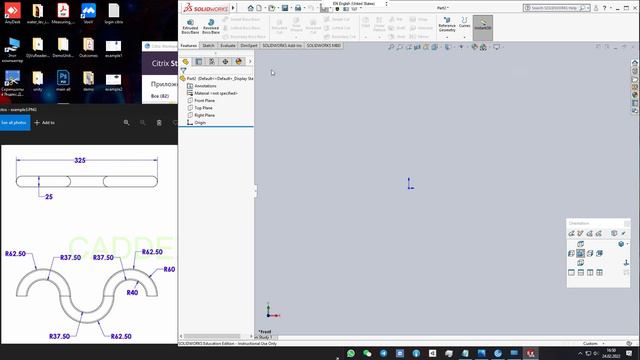Viewport: 640px width, 360px height.
Task: Click the delete trash icon in Photos
Action: coord(159,122)
